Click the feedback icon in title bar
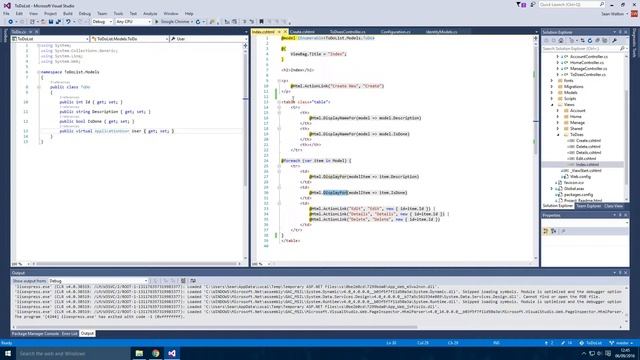Viewport: 640px width, 360px height. pos(533,4)
